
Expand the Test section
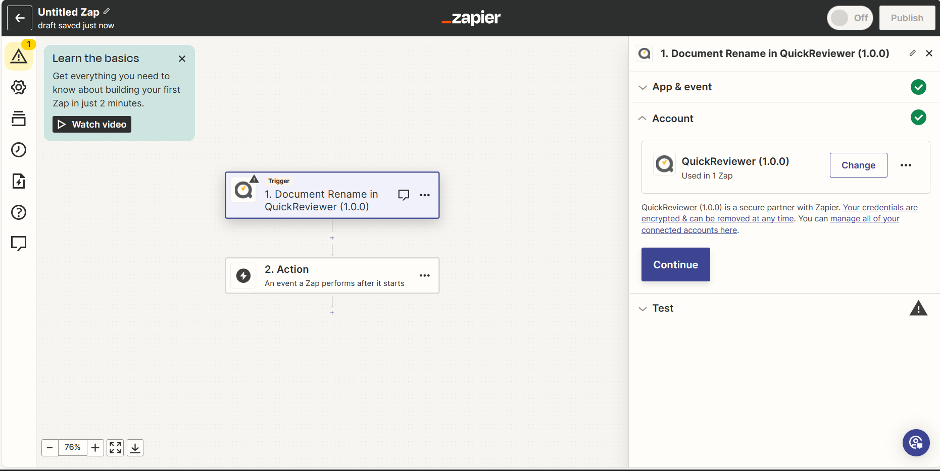click(x=662, y=308)
